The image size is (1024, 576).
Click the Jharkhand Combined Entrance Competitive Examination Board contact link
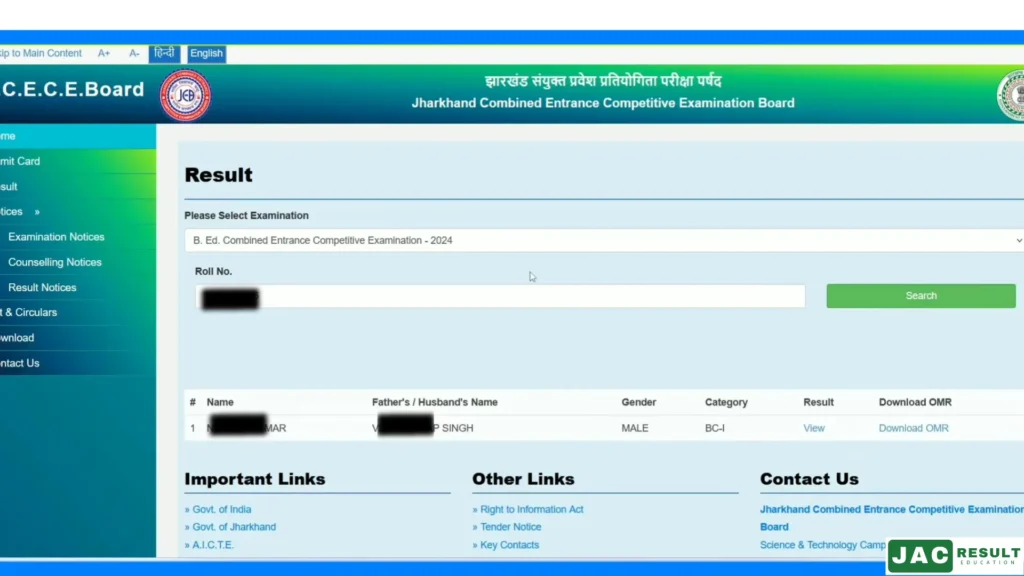(x=891, y=518)
